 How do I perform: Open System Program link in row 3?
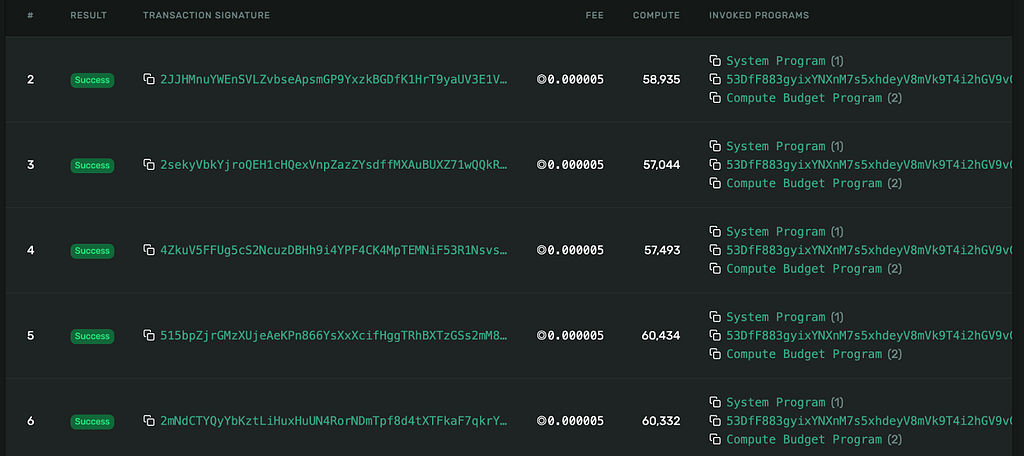click(776, 146)
